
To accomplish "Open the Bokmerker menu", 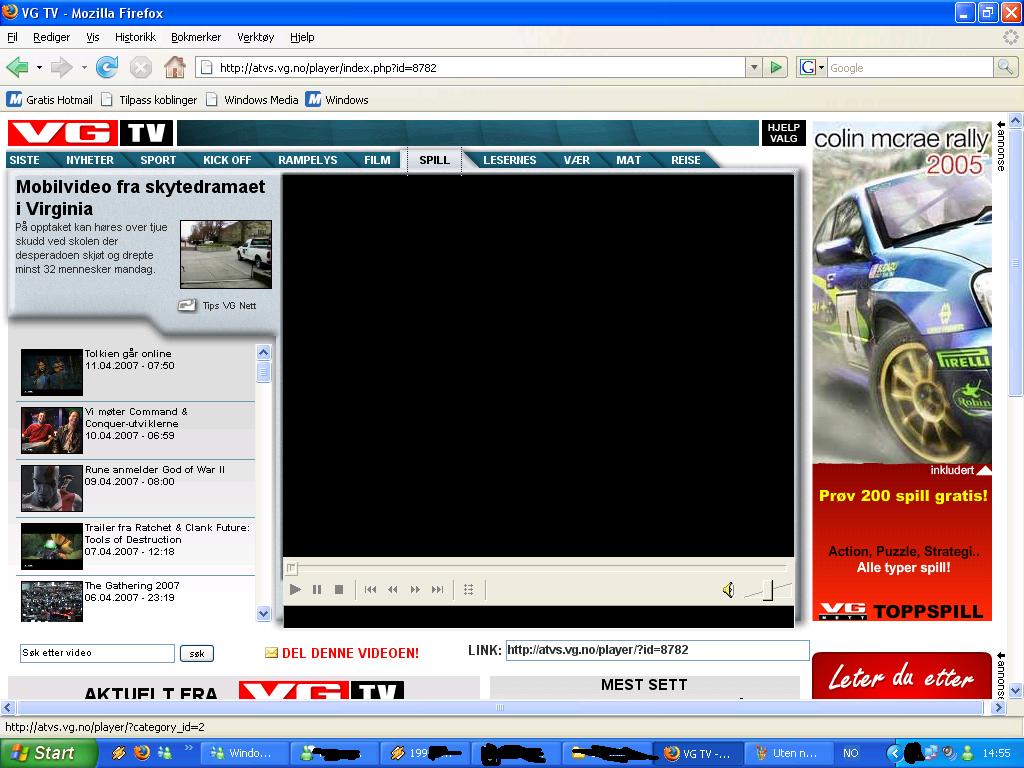I will (196, 37).
